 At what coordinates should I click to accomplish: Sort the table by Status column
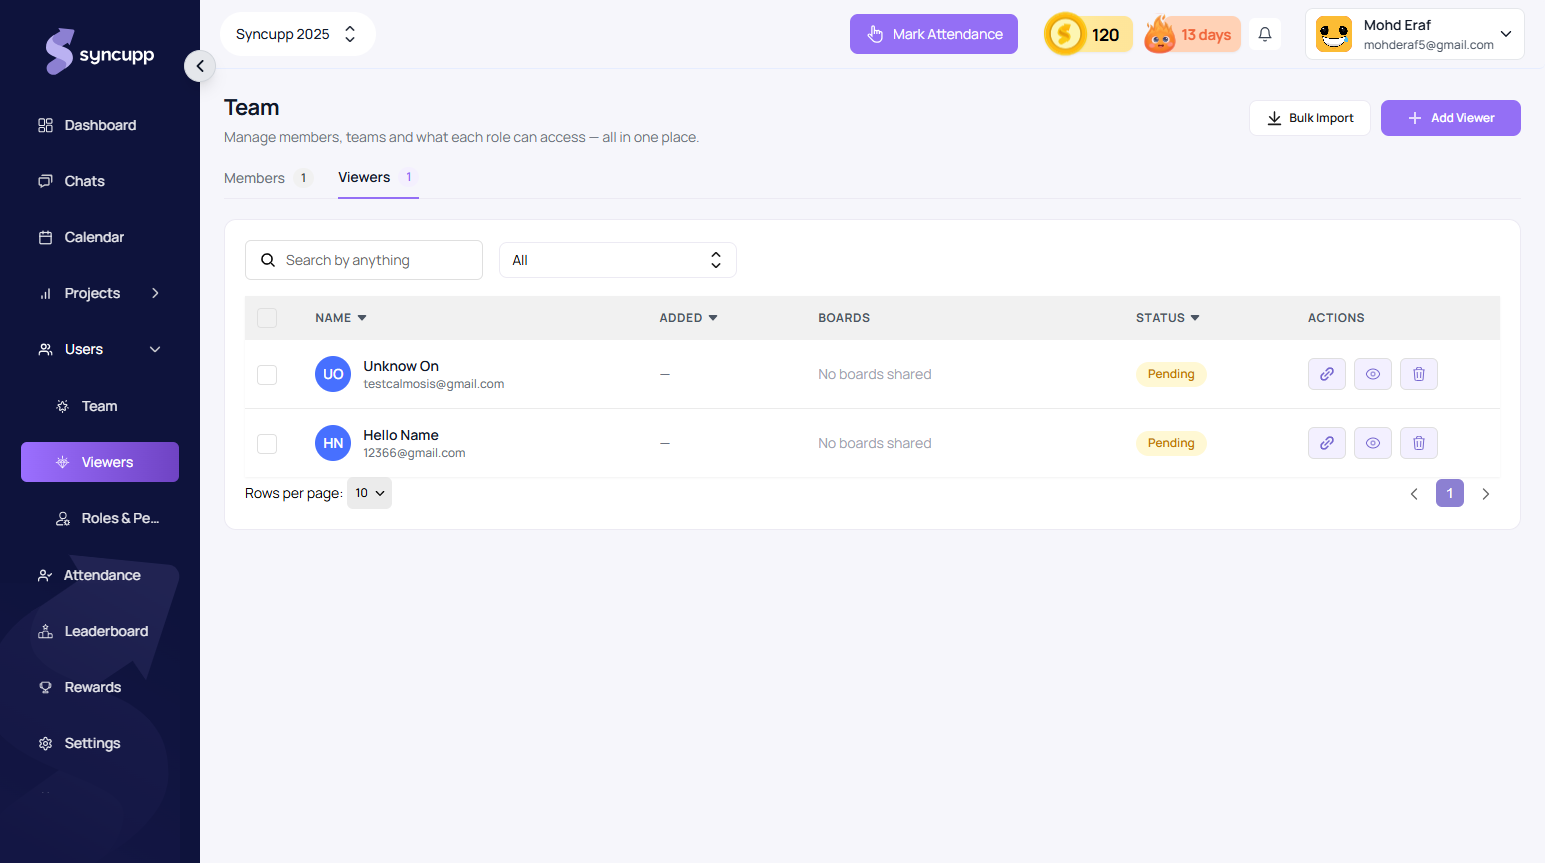click(x=1167, y=318)
